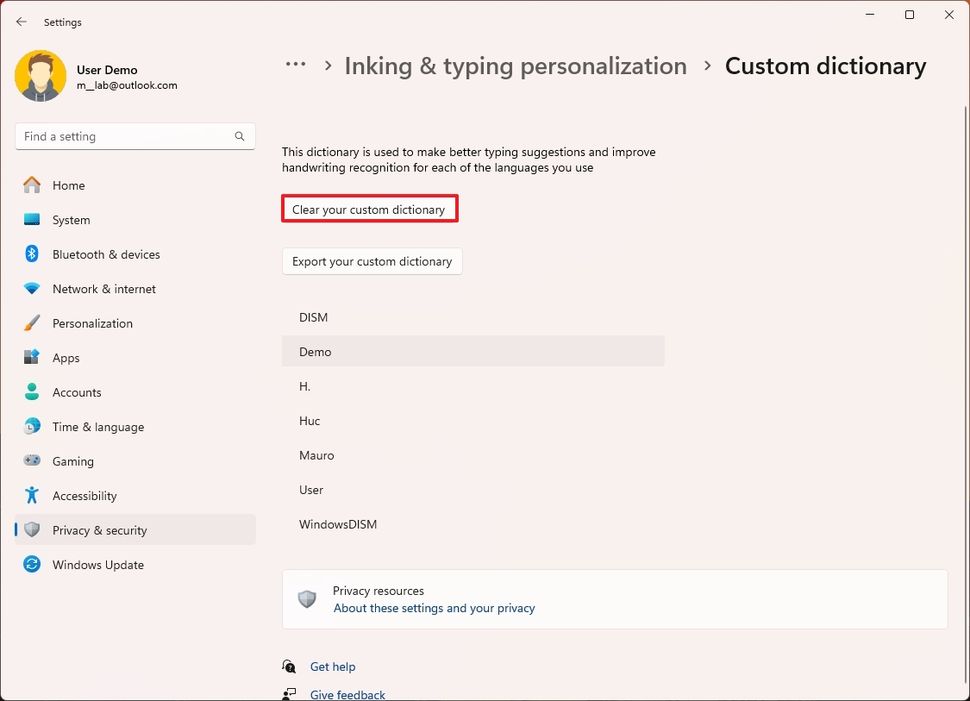The width and height of the screenshot is (970, 701).
Task: Click the Windows Update icon
Action: point(32,564)
